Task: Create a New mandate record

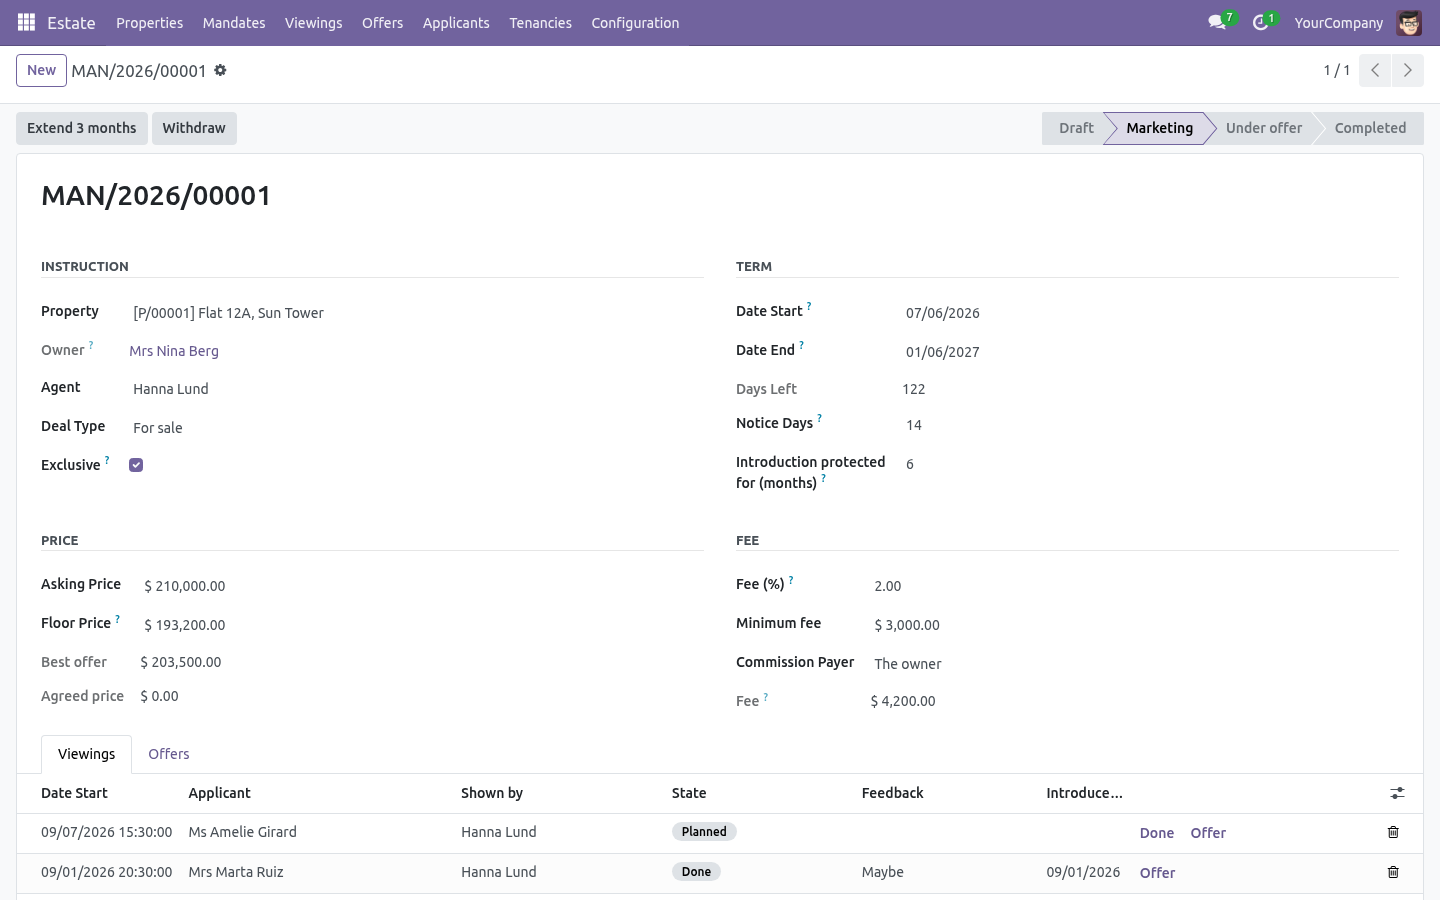Action: click(41, 70)
